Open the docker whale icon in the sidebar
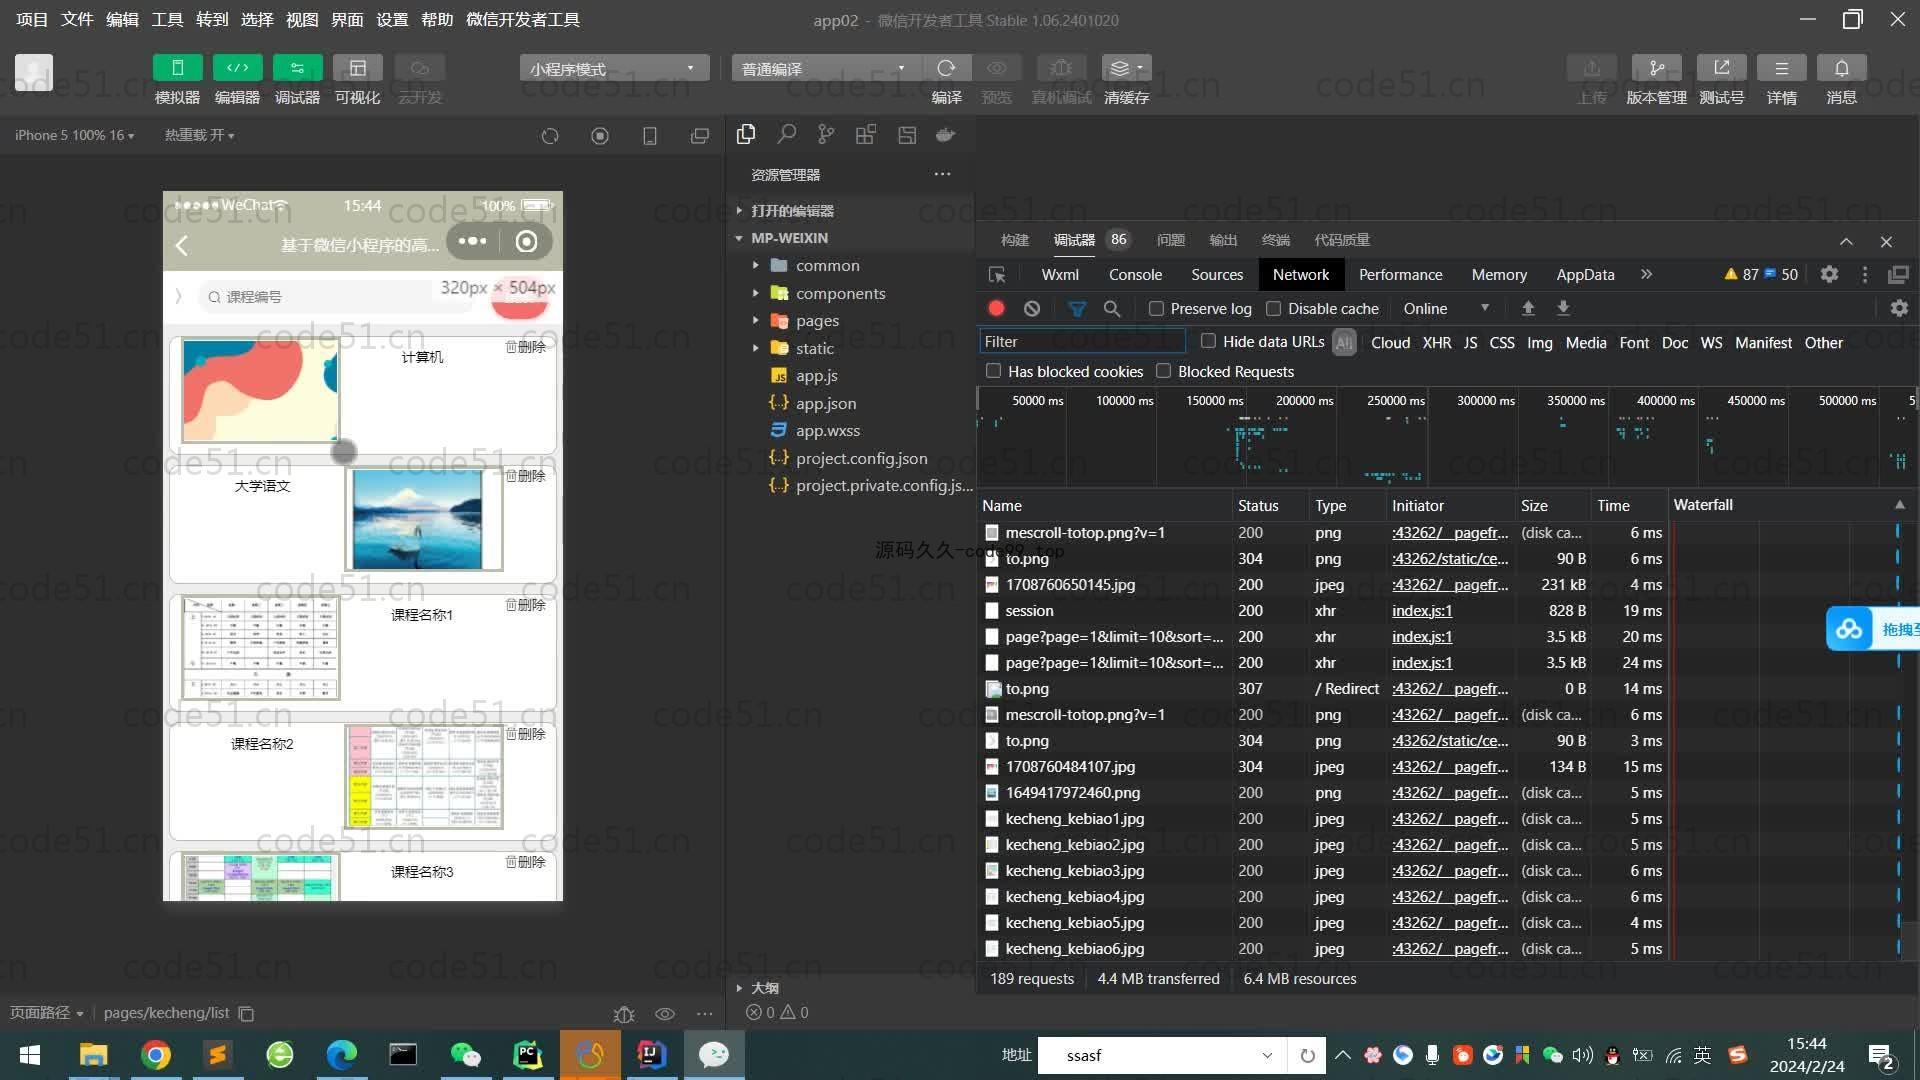 pos(945,135)
